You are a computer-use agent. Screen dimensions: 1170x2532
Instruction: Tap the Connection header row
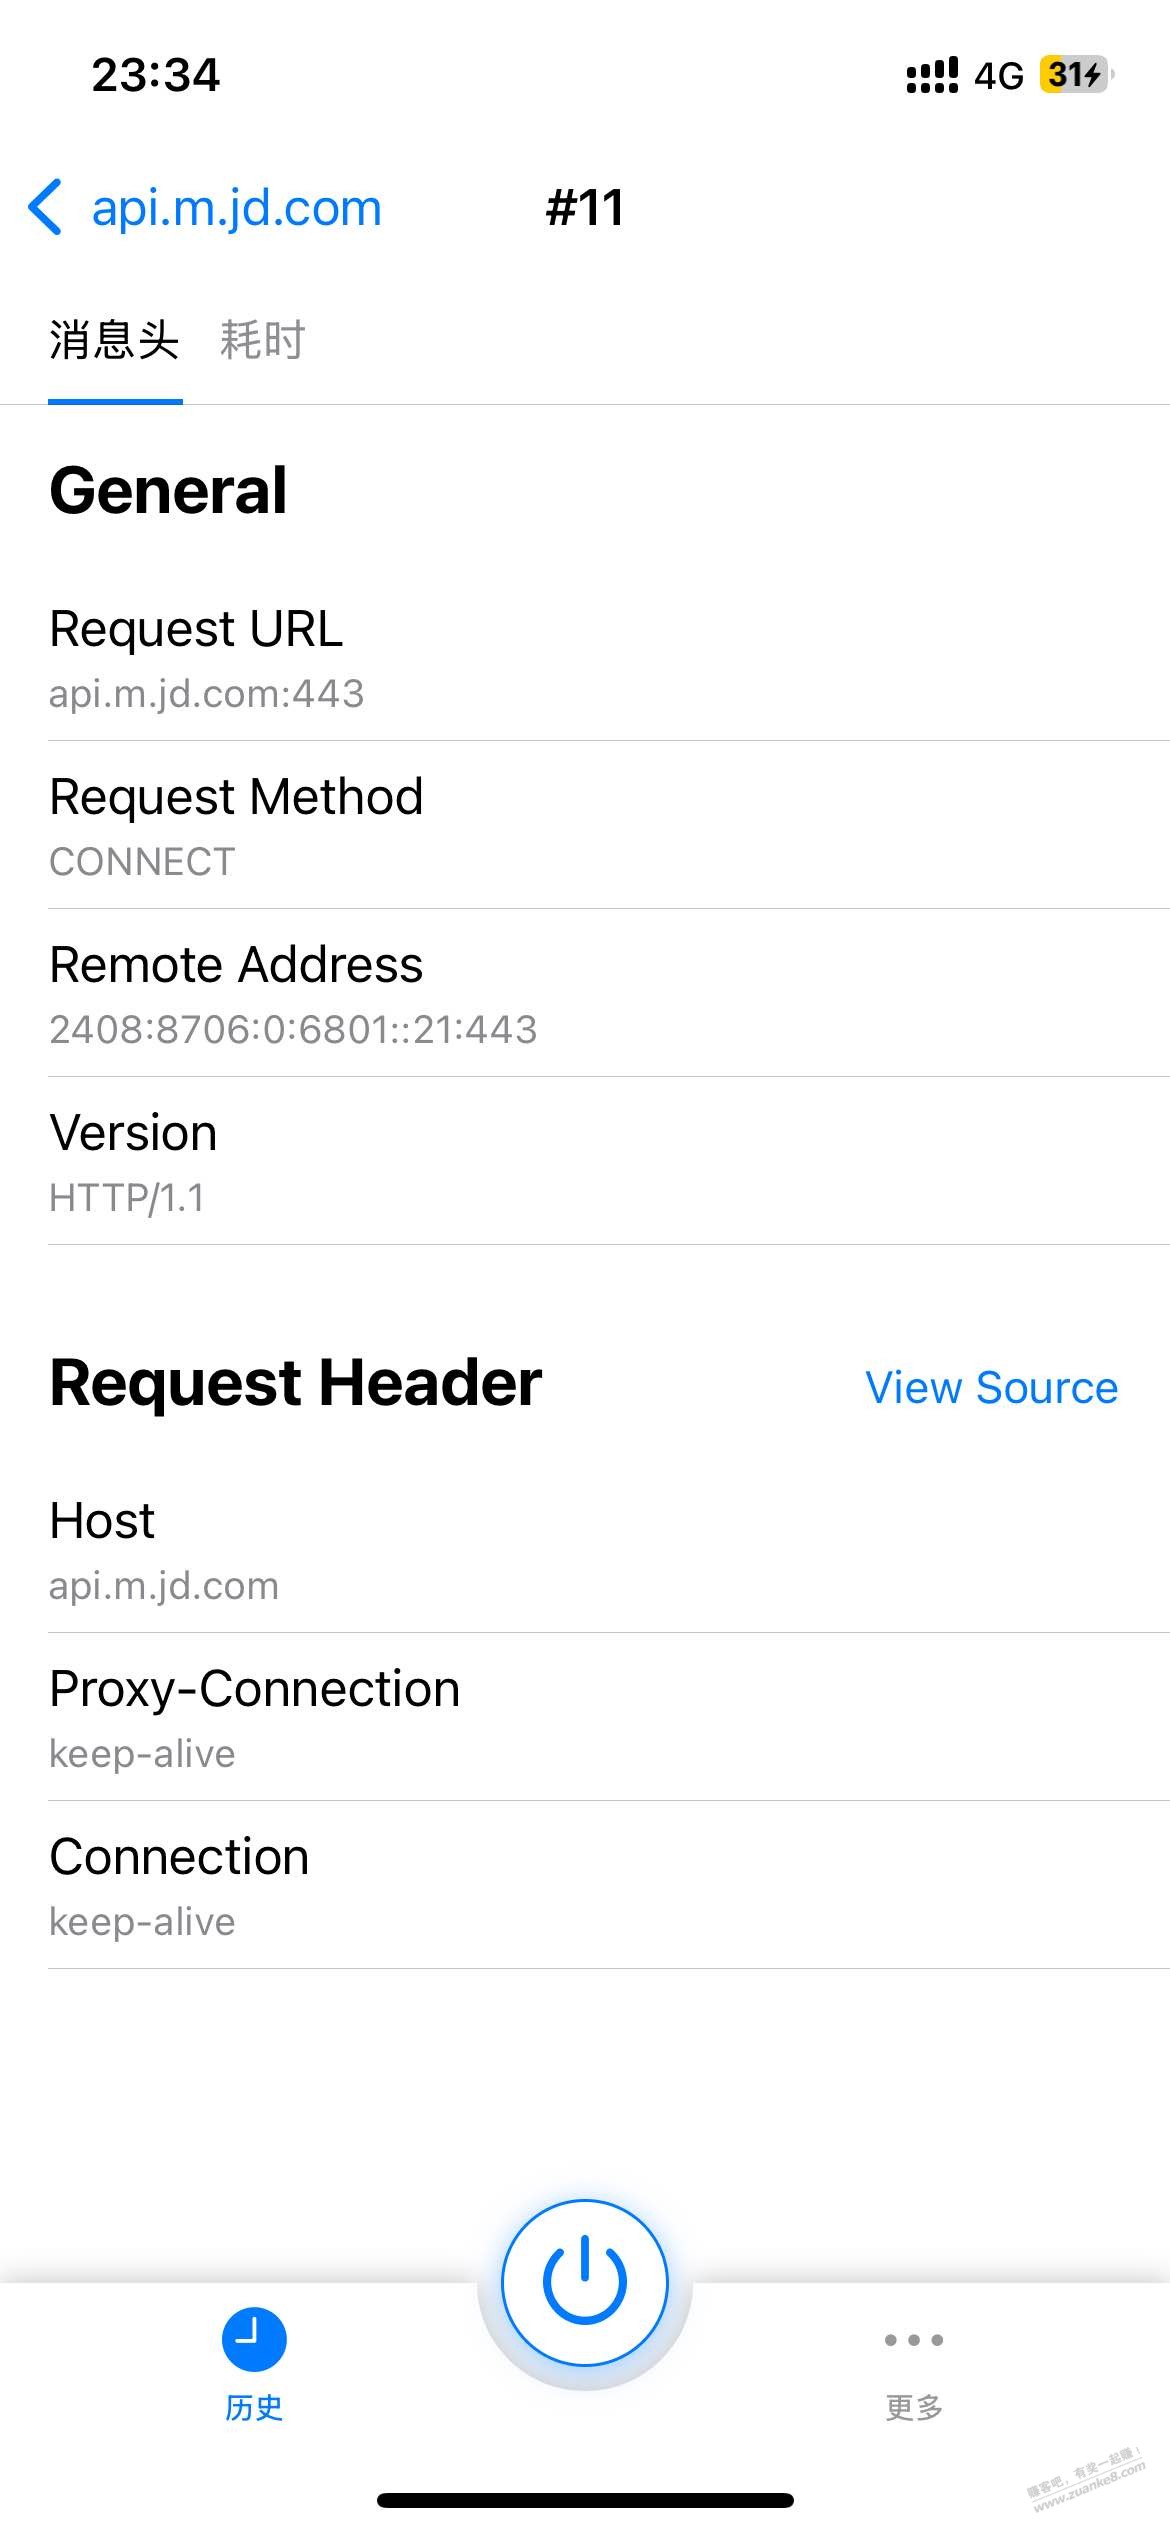coord(585,1886)
